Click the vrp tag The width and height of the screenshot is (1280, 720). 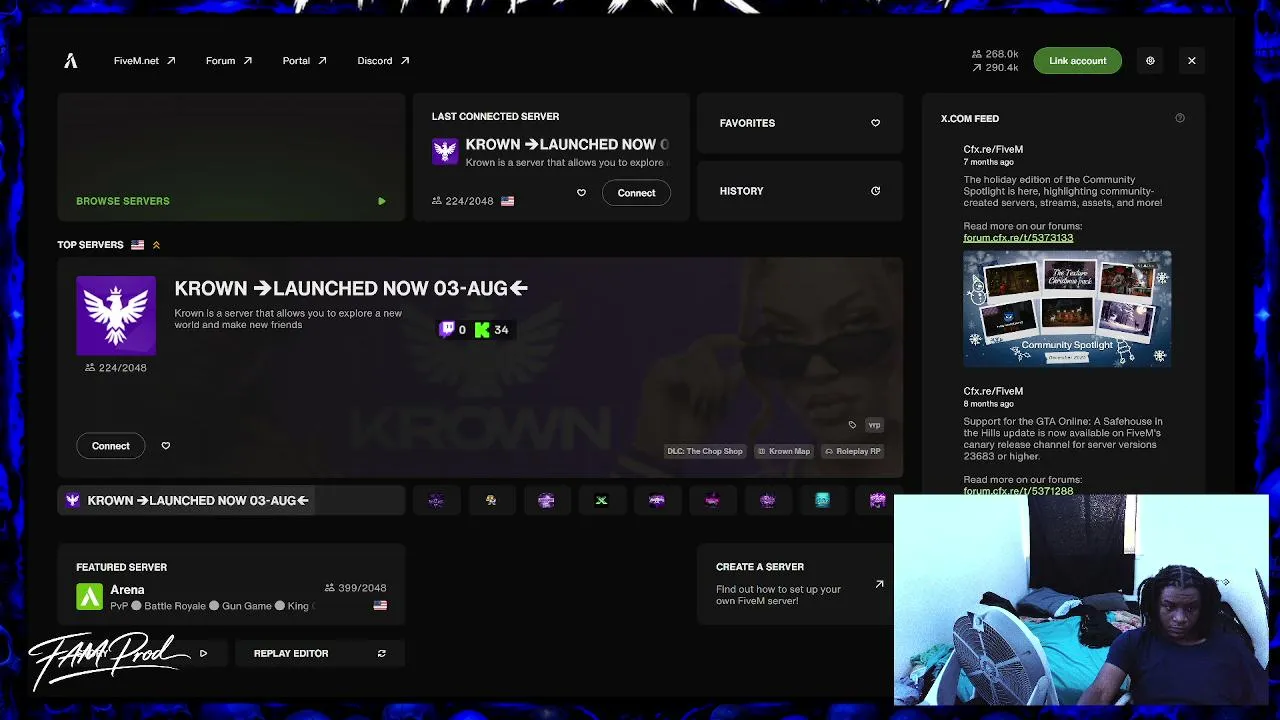click(874, 425)
